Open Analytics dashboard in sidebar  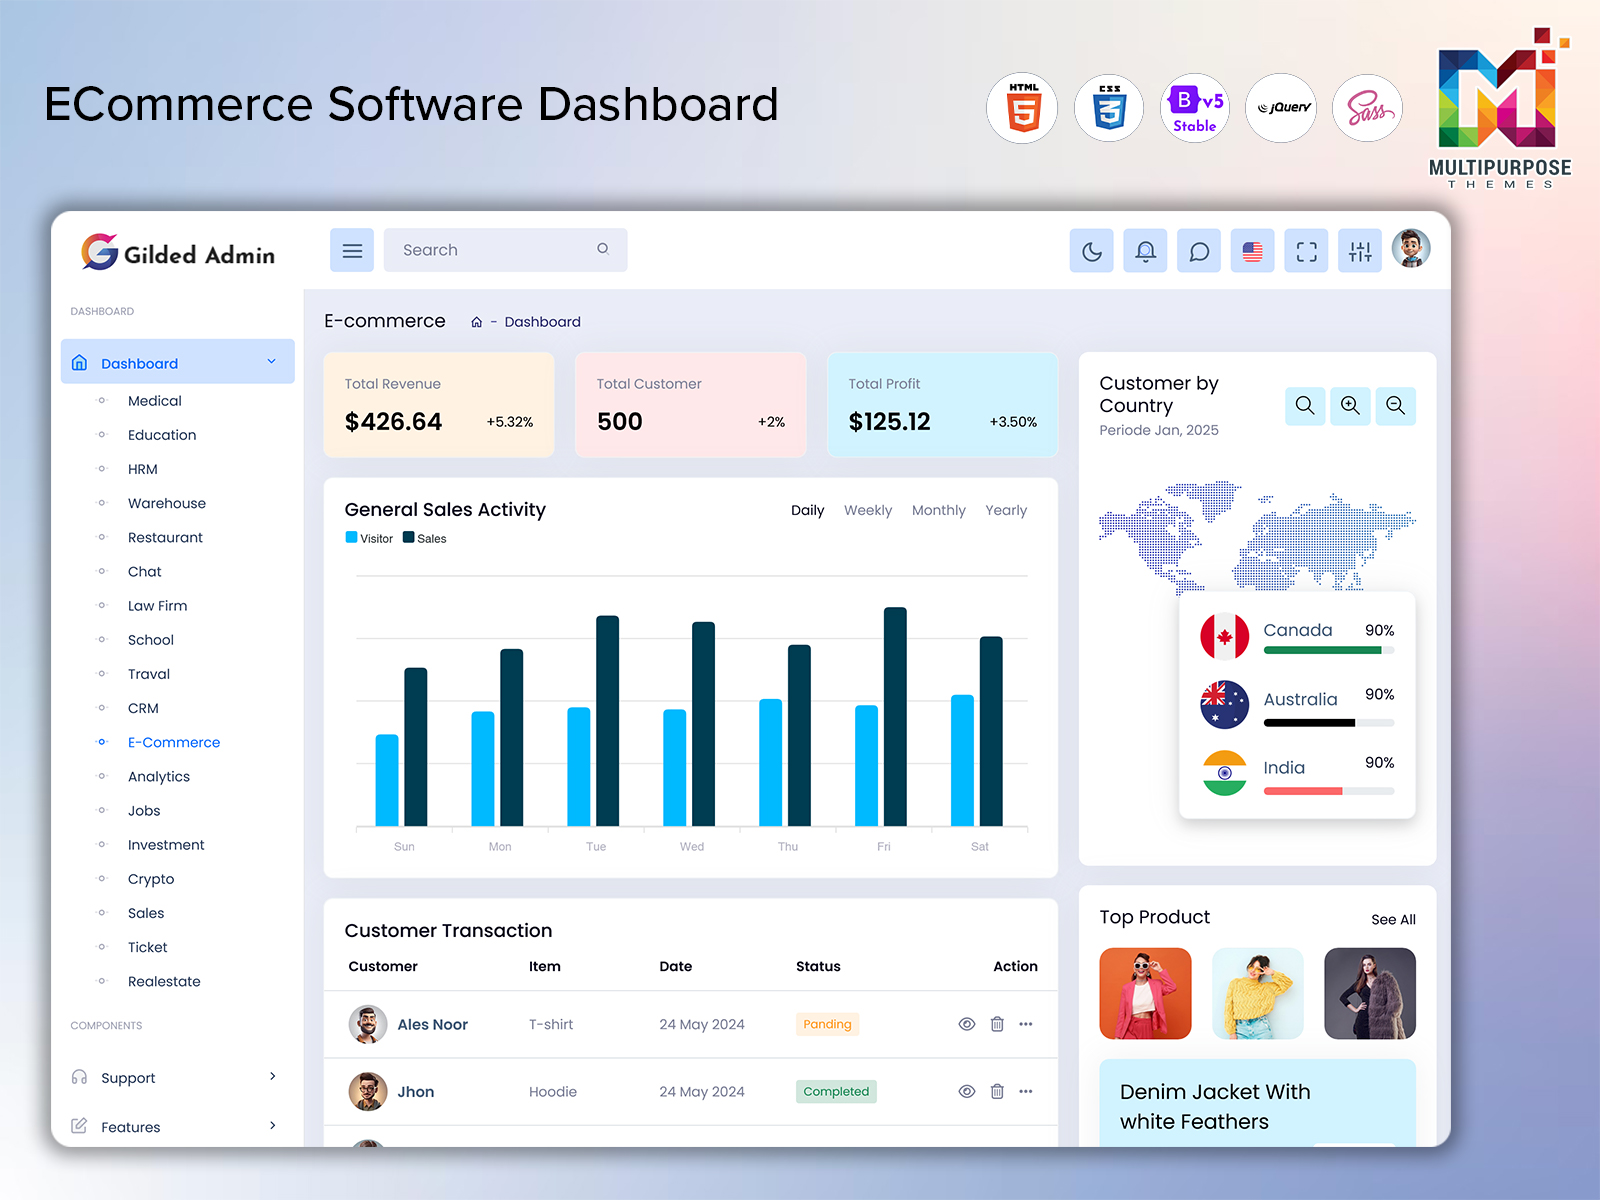point(159,777)
